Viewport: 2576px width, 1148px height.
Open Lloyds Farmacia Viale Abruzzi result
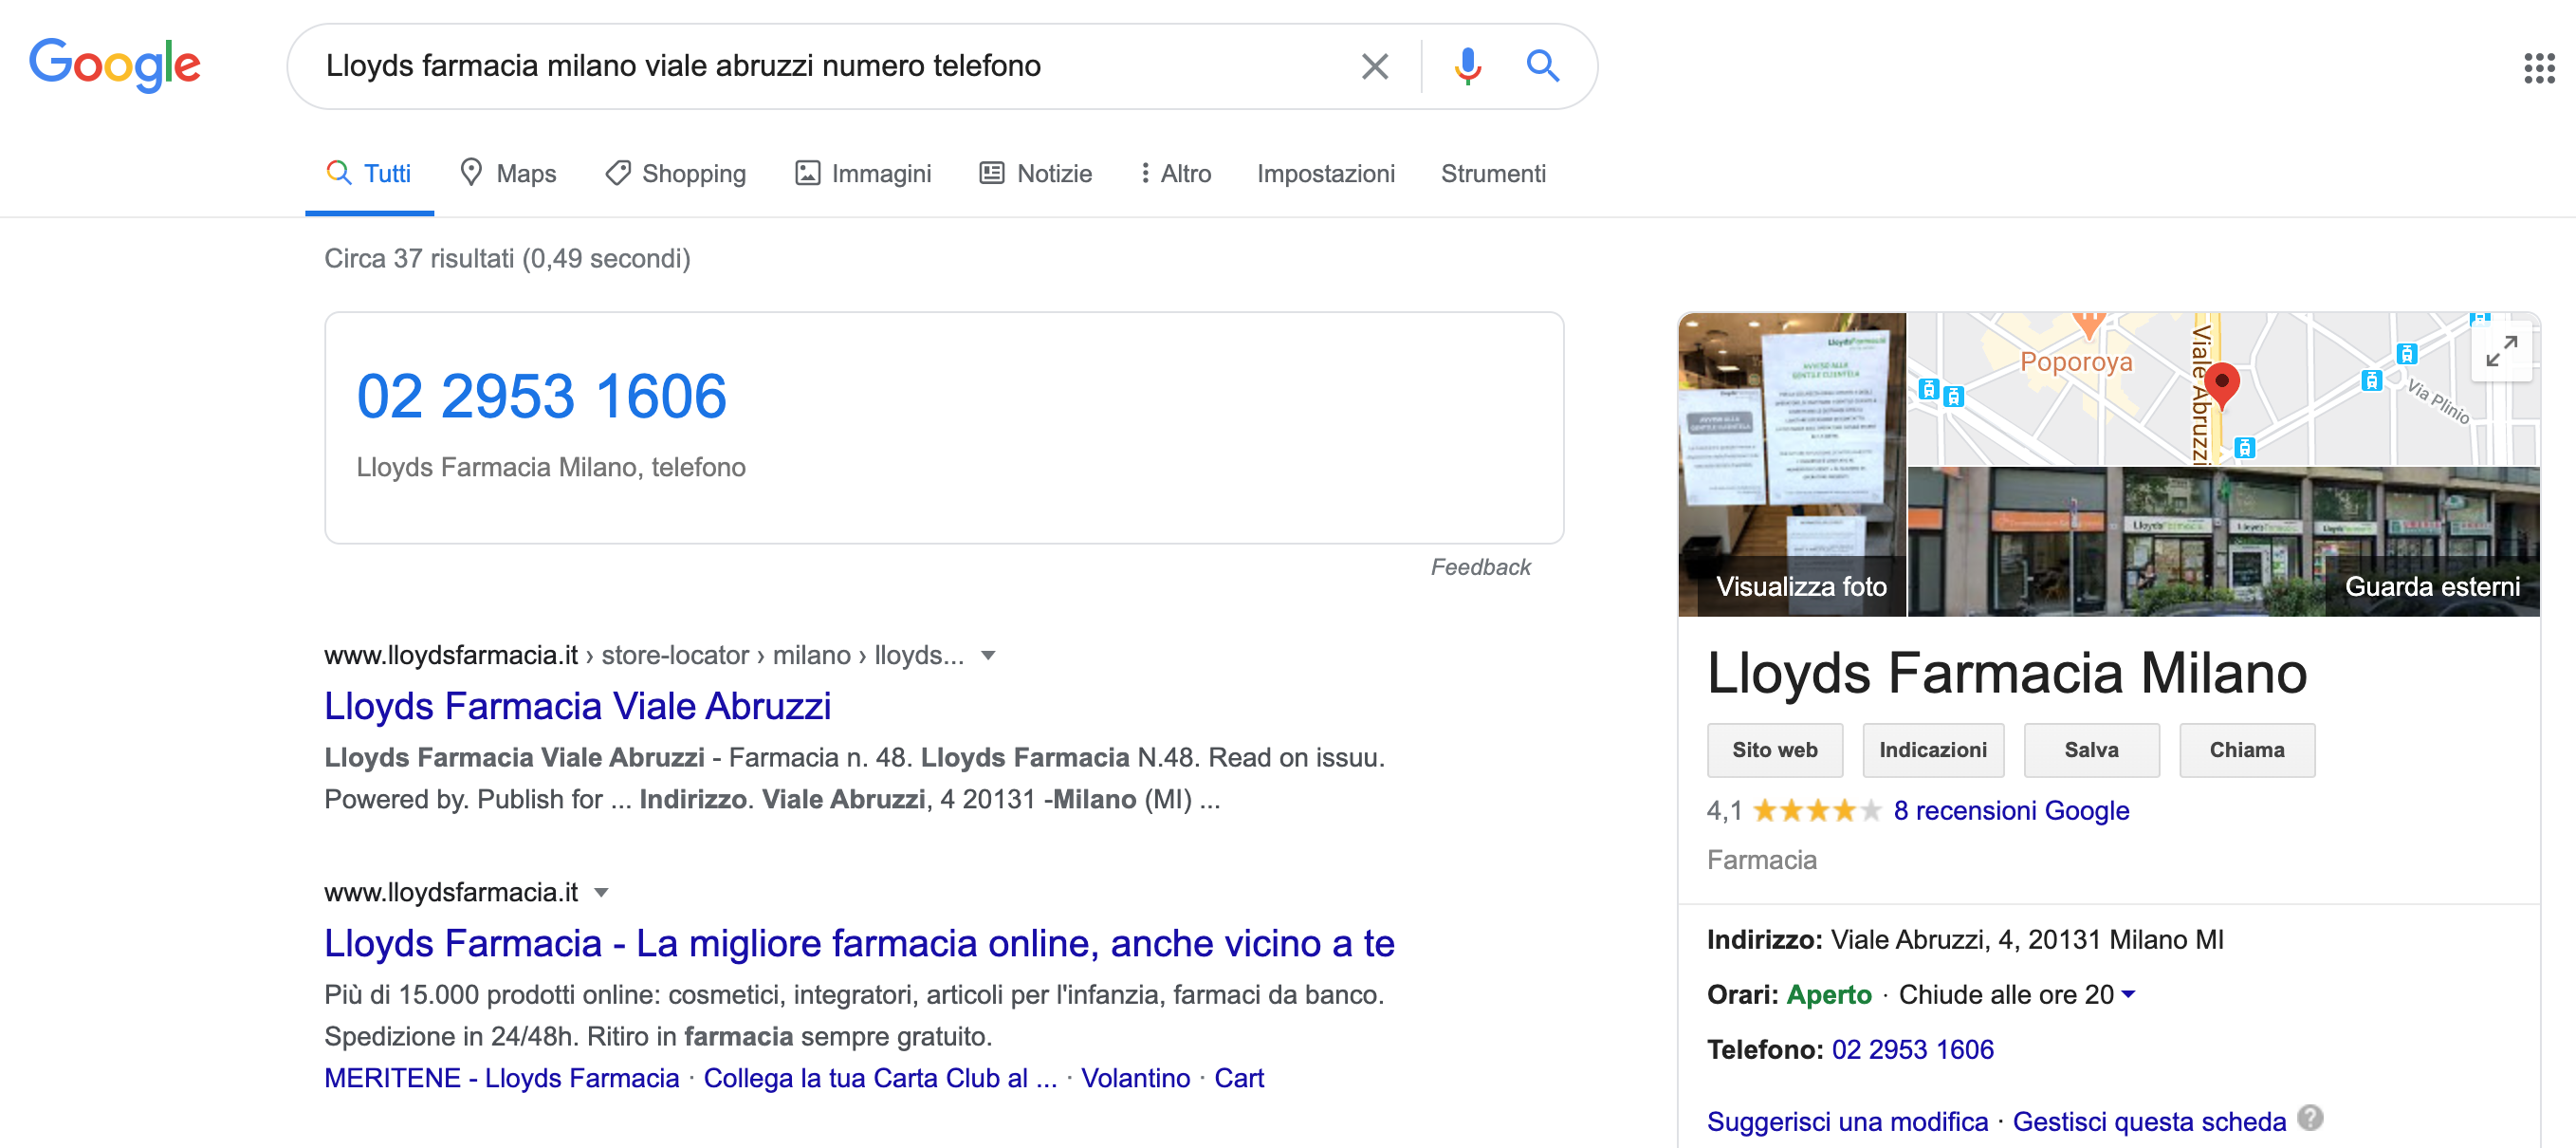click(577, 706)
